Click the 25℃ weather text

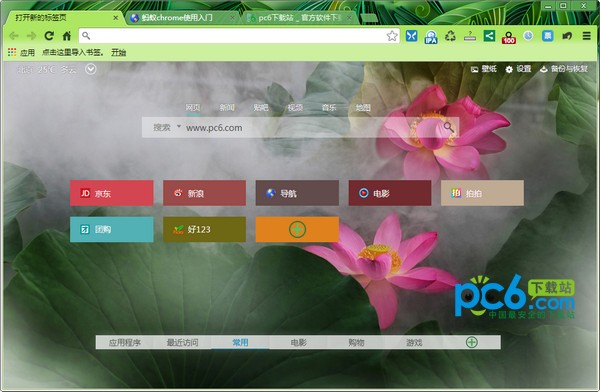[47, 70]
